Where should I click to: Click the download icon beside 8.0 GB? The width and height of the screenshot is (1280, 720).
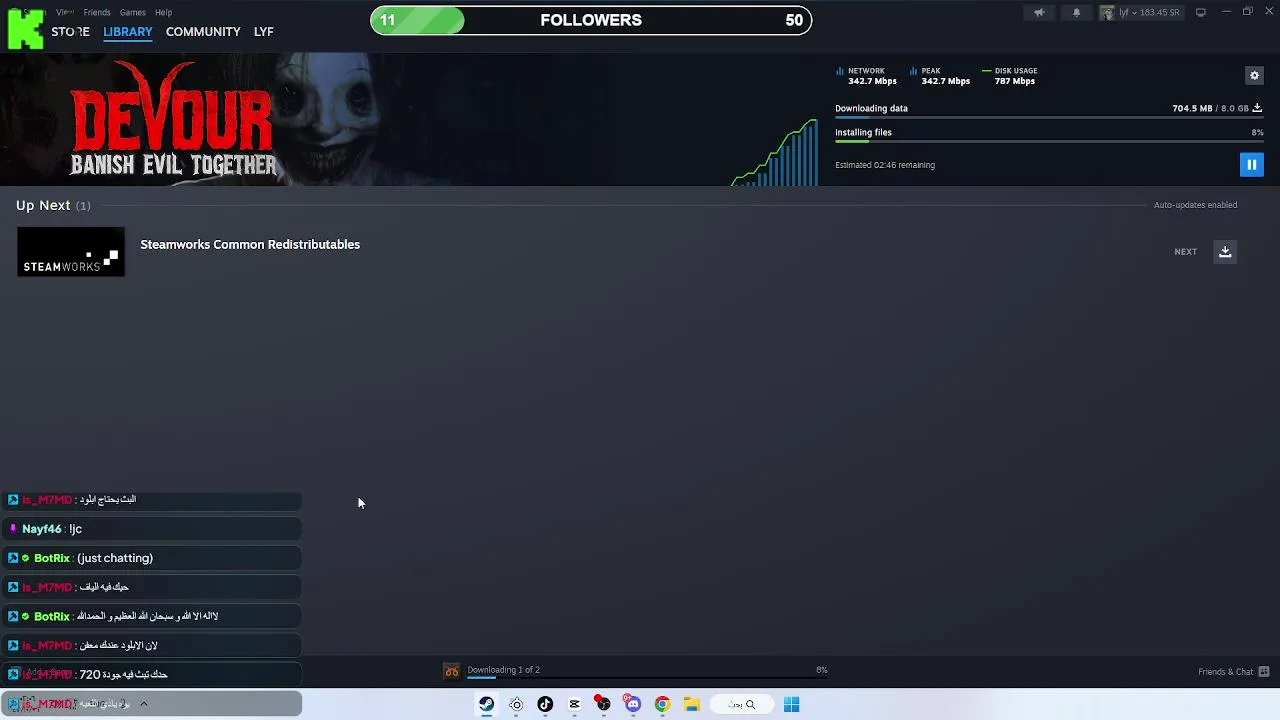[1257, 108]
